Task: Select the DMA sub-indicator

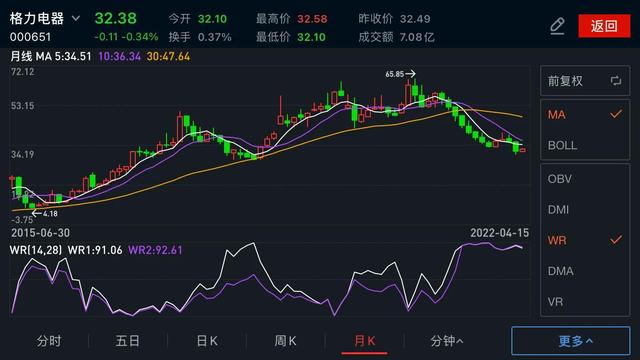Action: [x=585, y=271]
